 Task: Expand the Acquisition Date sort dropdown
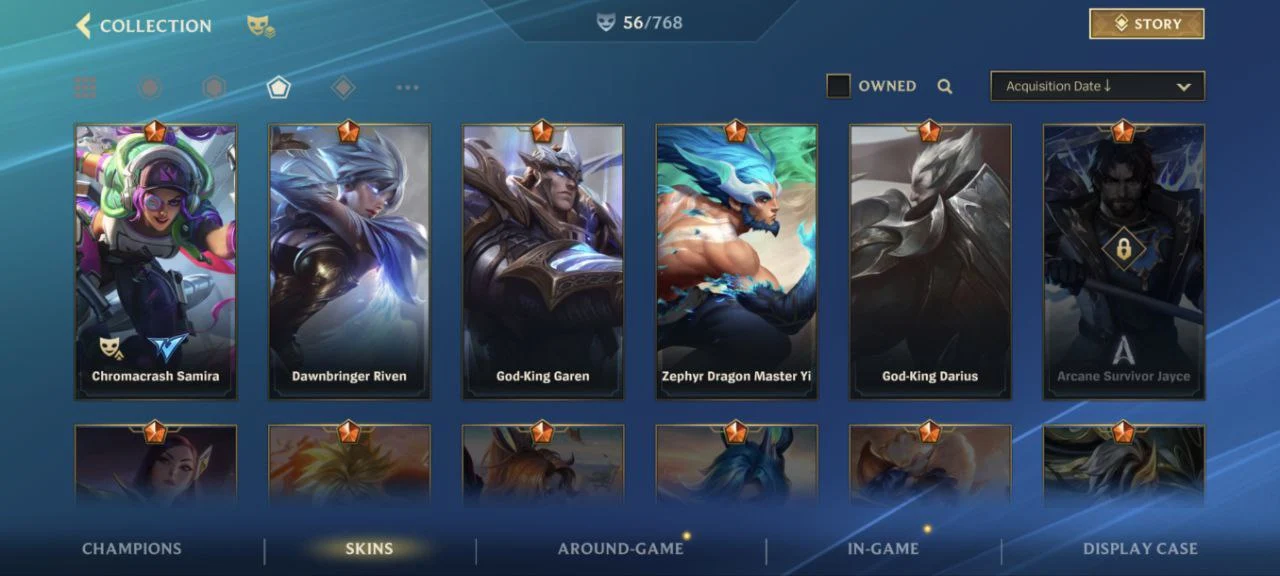1098,86
